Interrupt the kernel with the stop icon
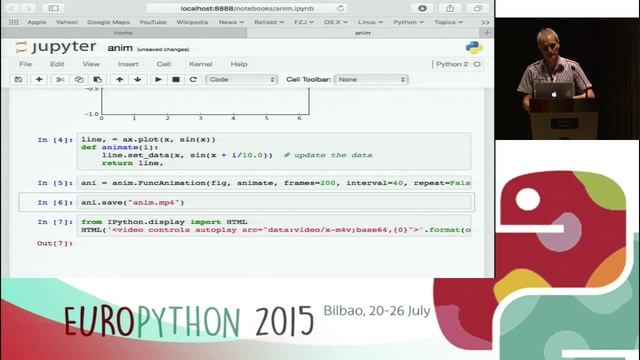Viewport: 640px width, 360px height. click(x=176, y=80)
